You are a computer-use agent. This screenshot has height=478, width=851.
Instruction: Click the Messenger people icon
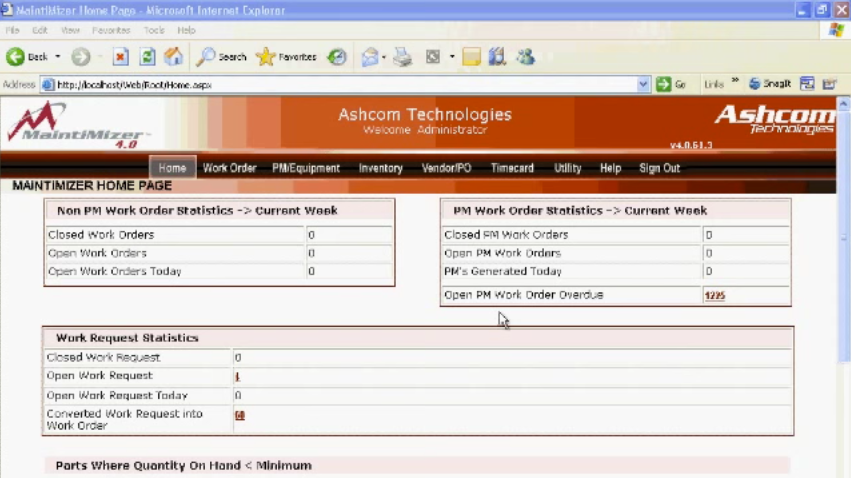(x=525, y=56)
